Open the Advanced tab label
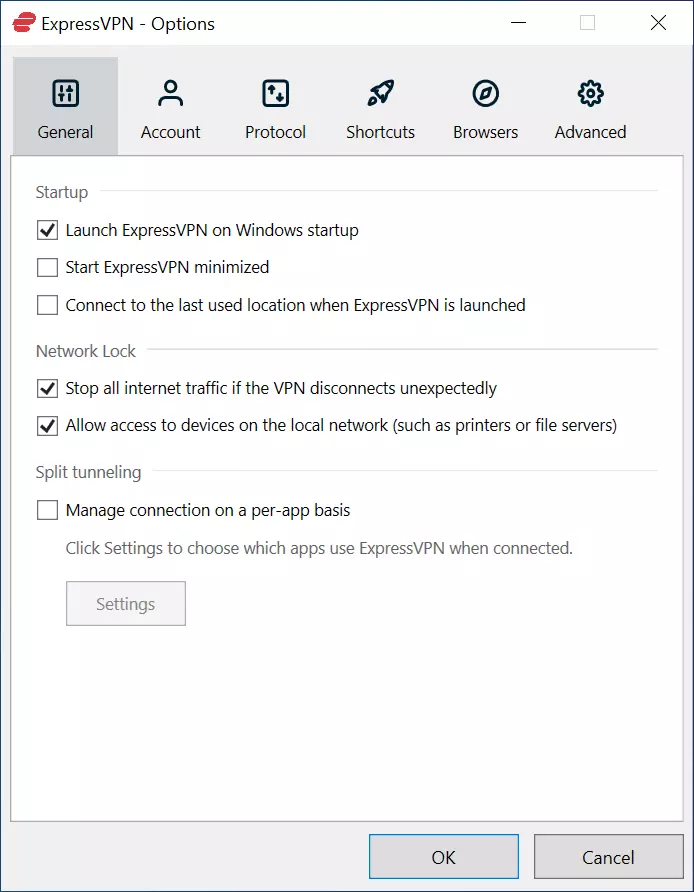 point(590,132)
